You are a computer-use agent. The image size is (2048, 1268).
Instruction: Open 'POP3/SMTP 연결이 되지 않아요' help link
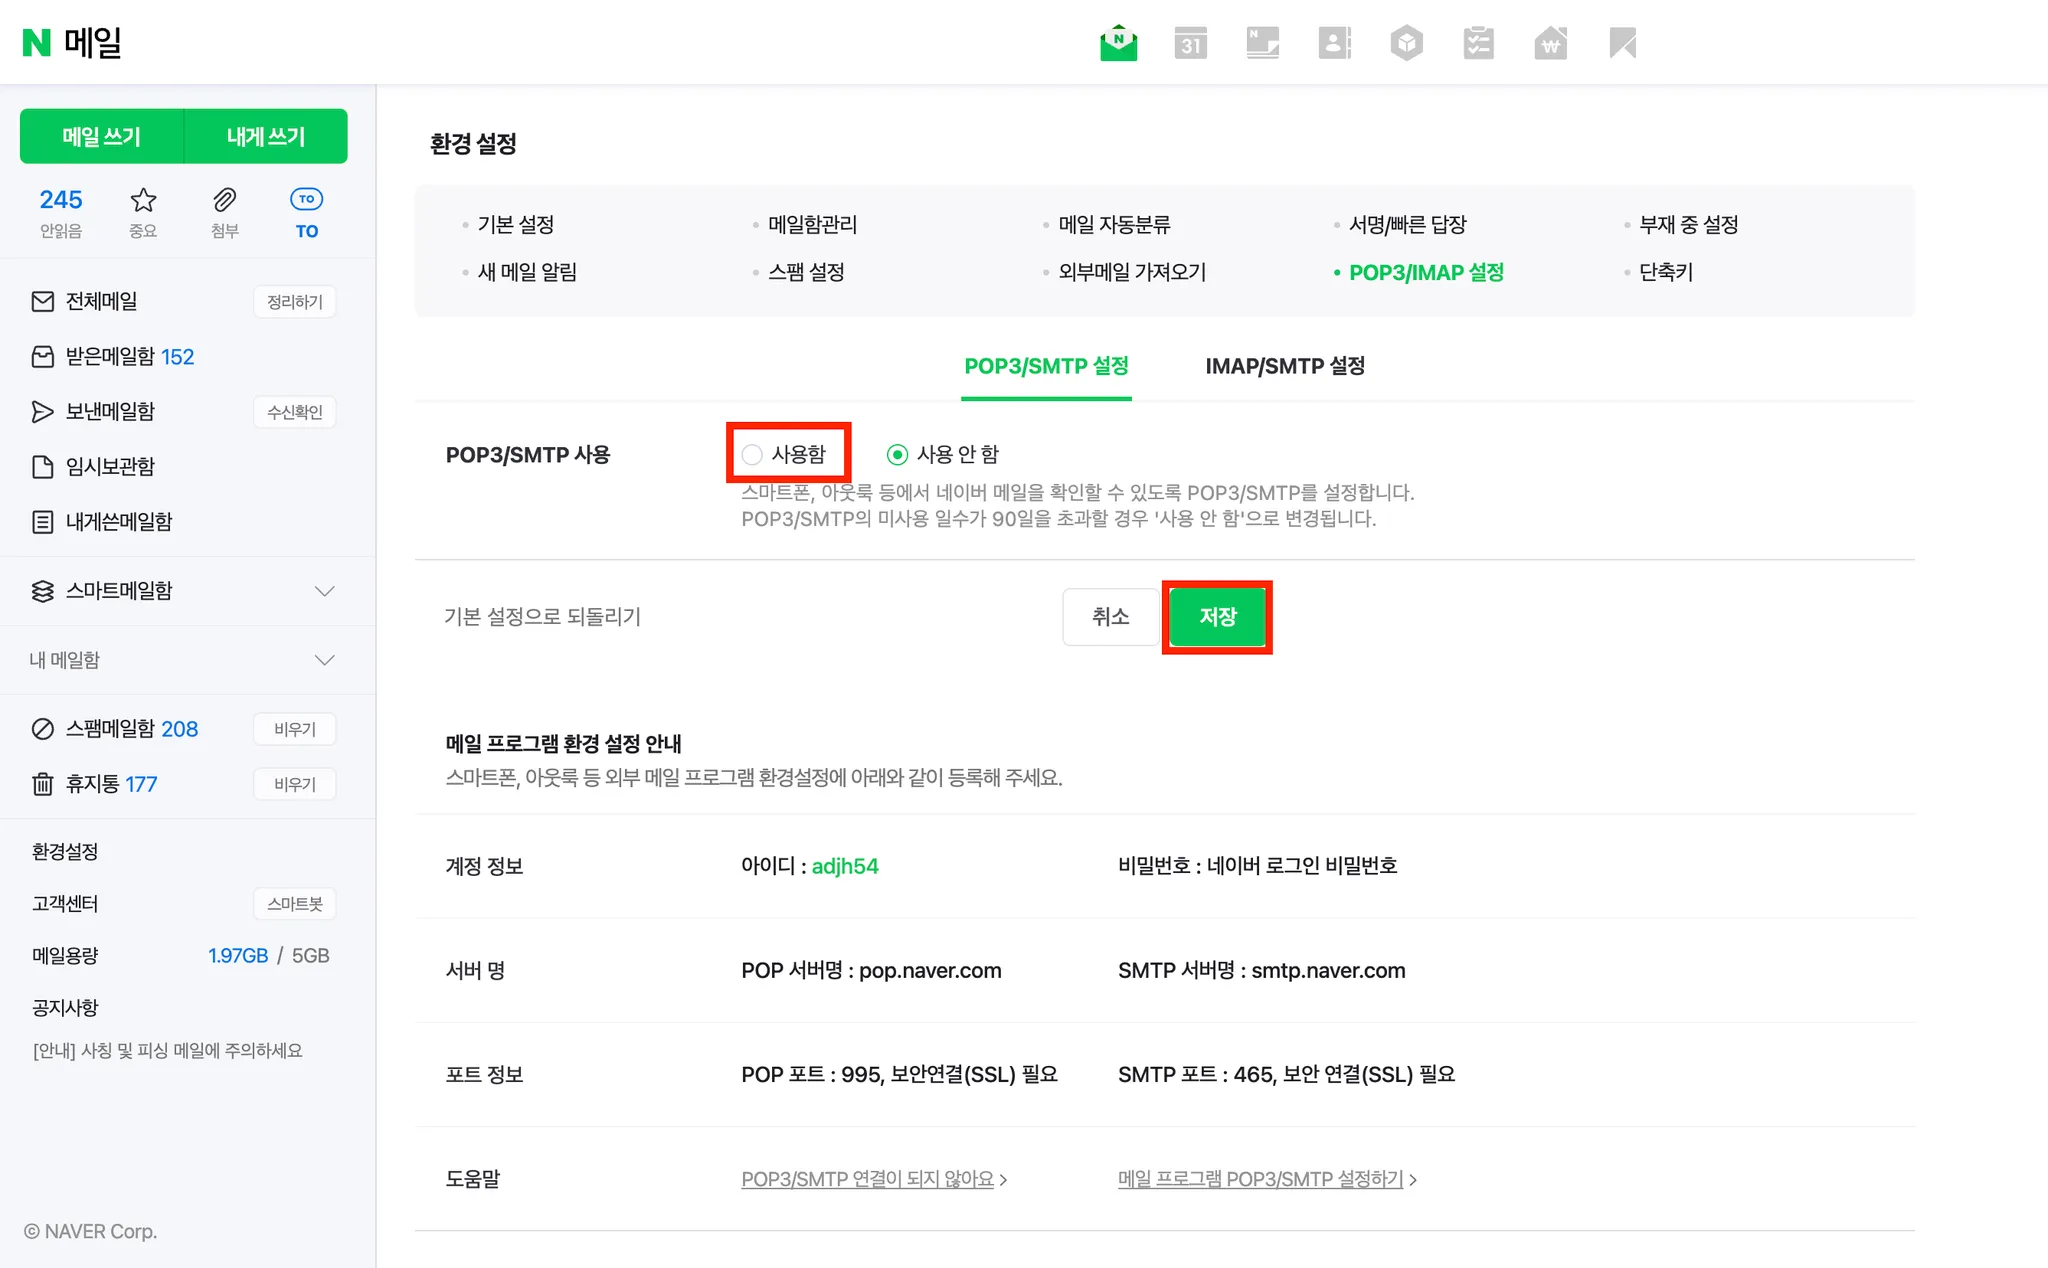[867, 1179]
